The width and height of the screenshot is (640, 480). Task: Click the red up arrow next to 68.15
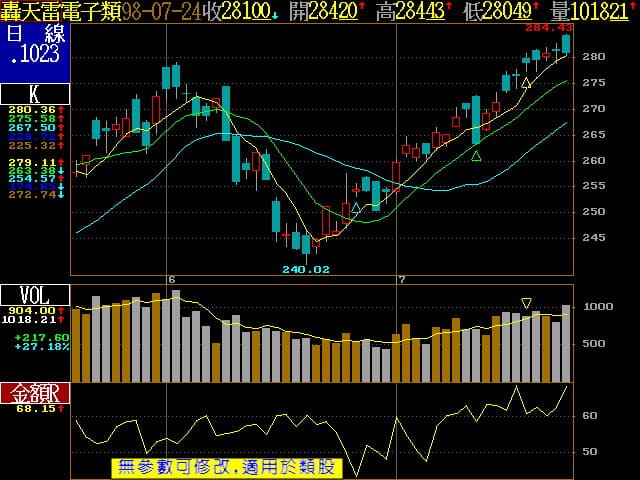click(x=61, y=408)
